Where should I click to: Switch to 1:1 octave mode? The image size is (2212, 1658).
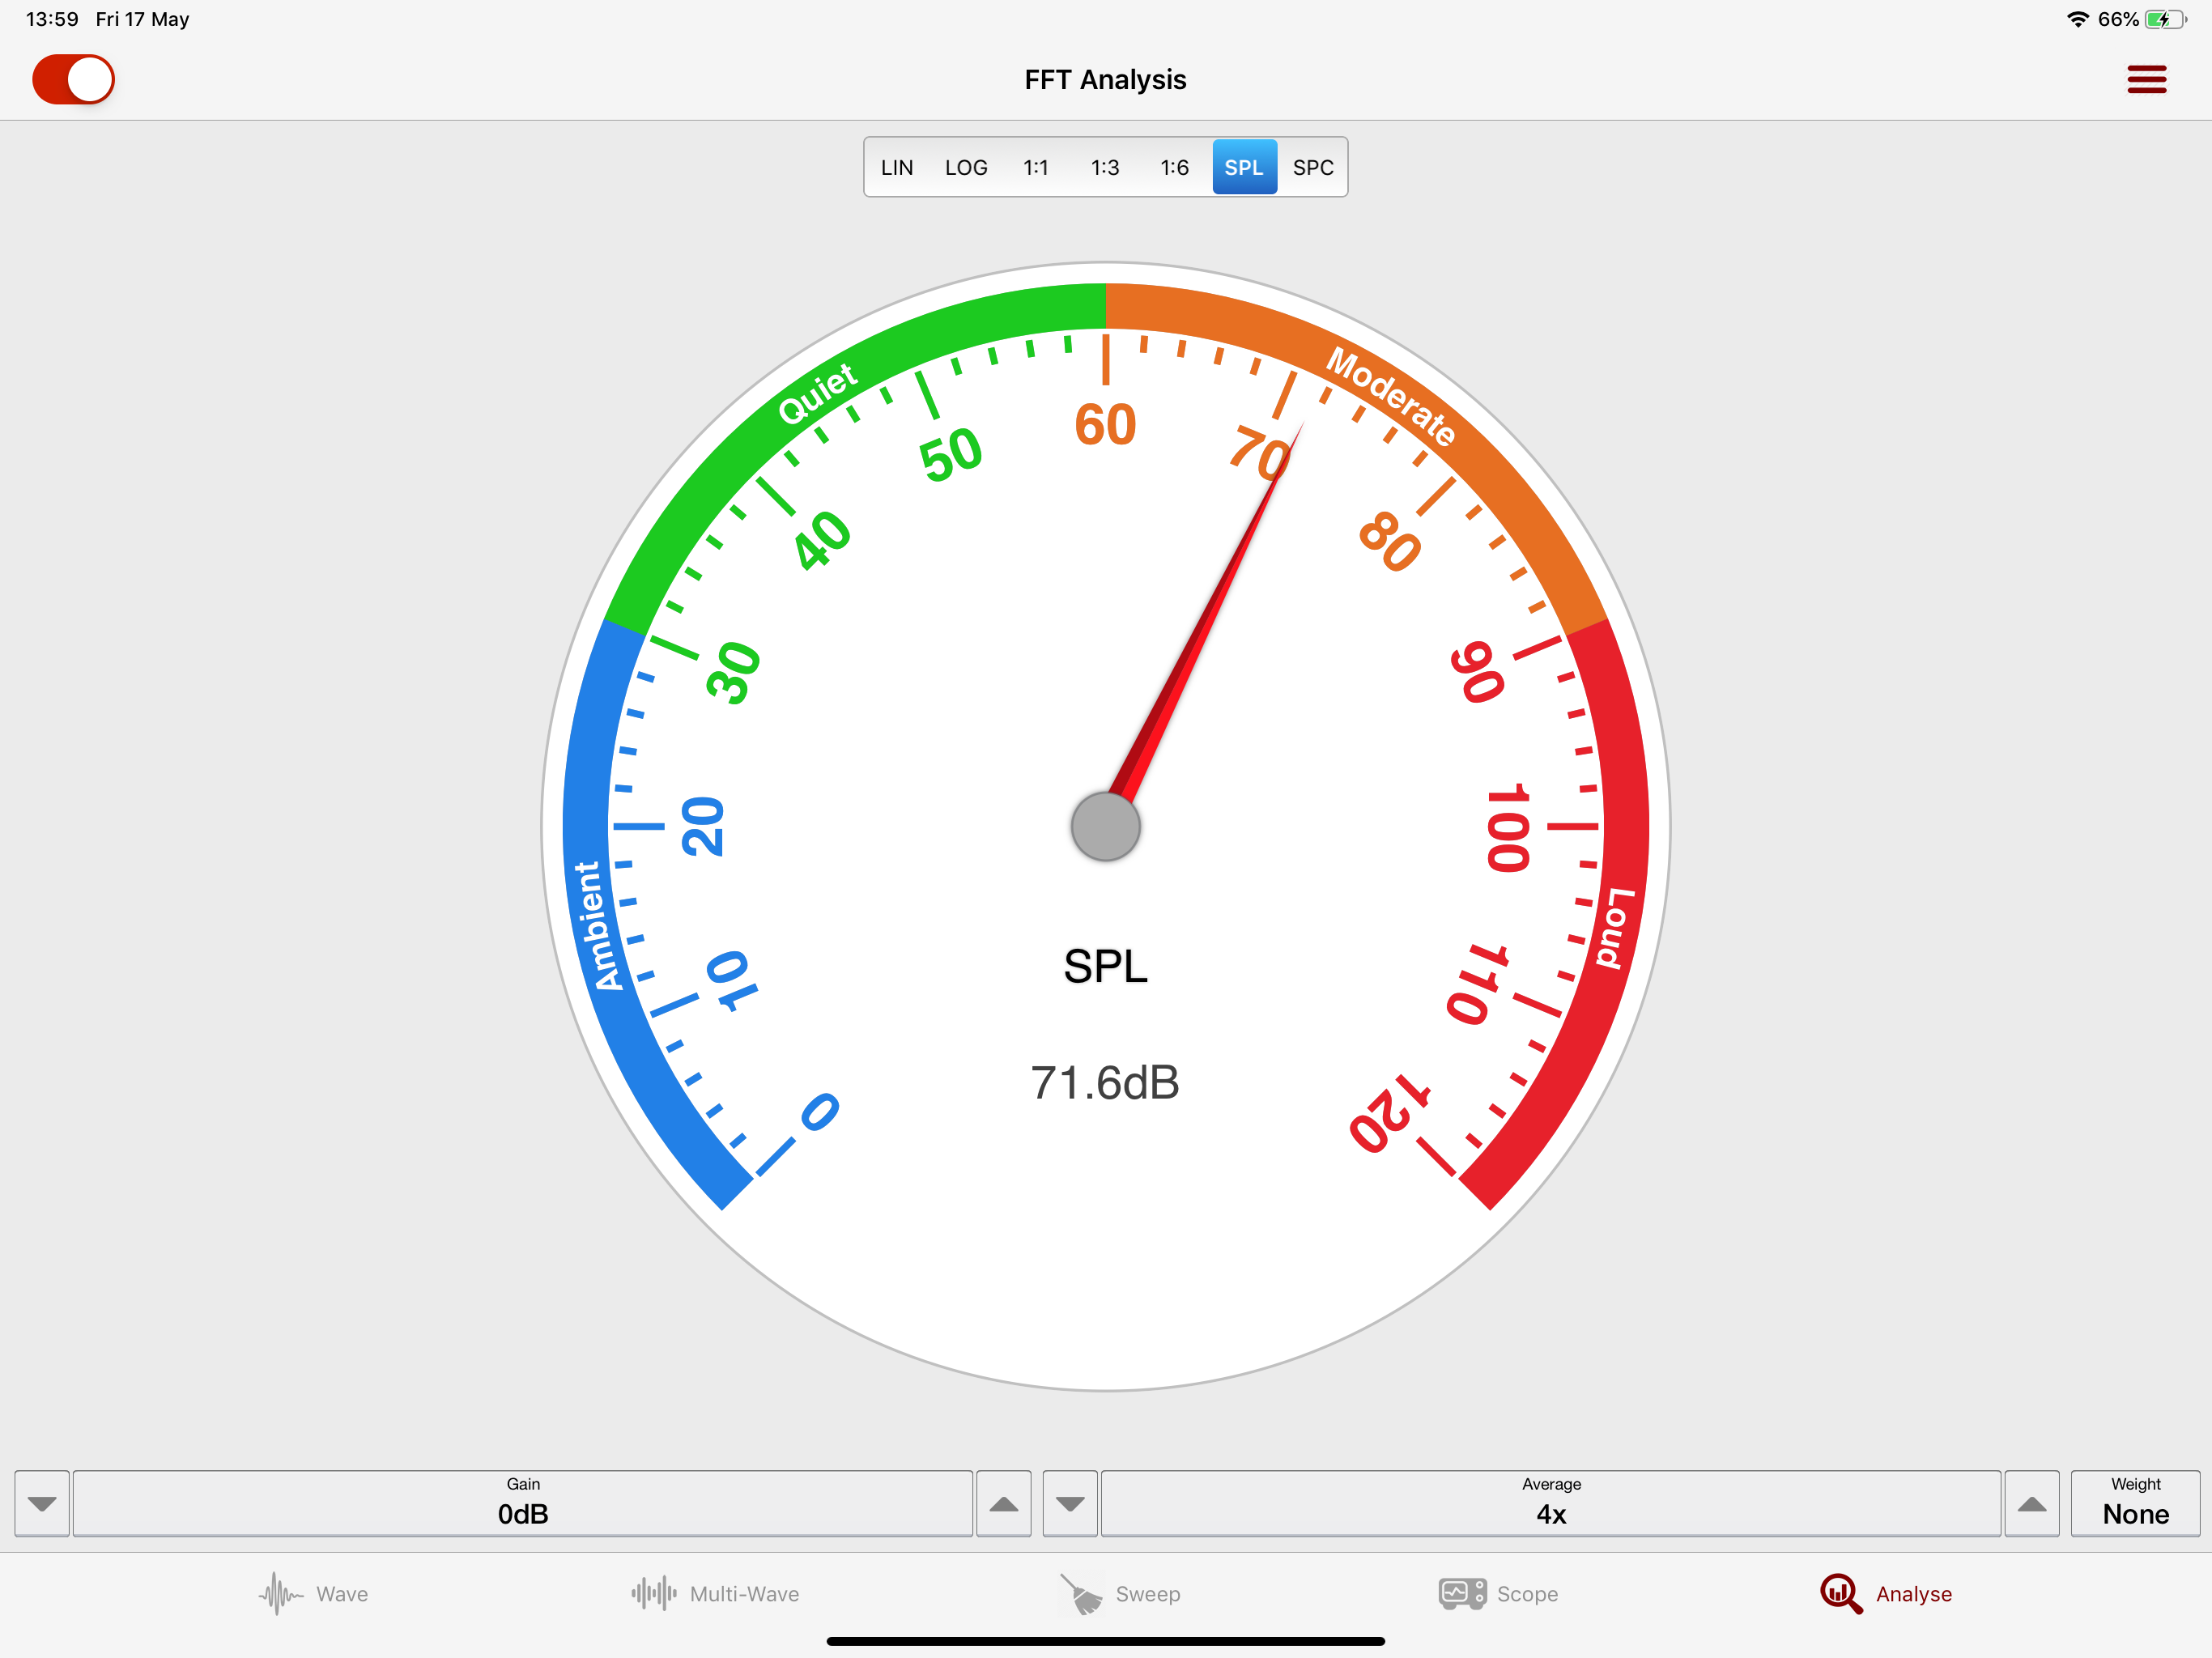pos(1035,167)
